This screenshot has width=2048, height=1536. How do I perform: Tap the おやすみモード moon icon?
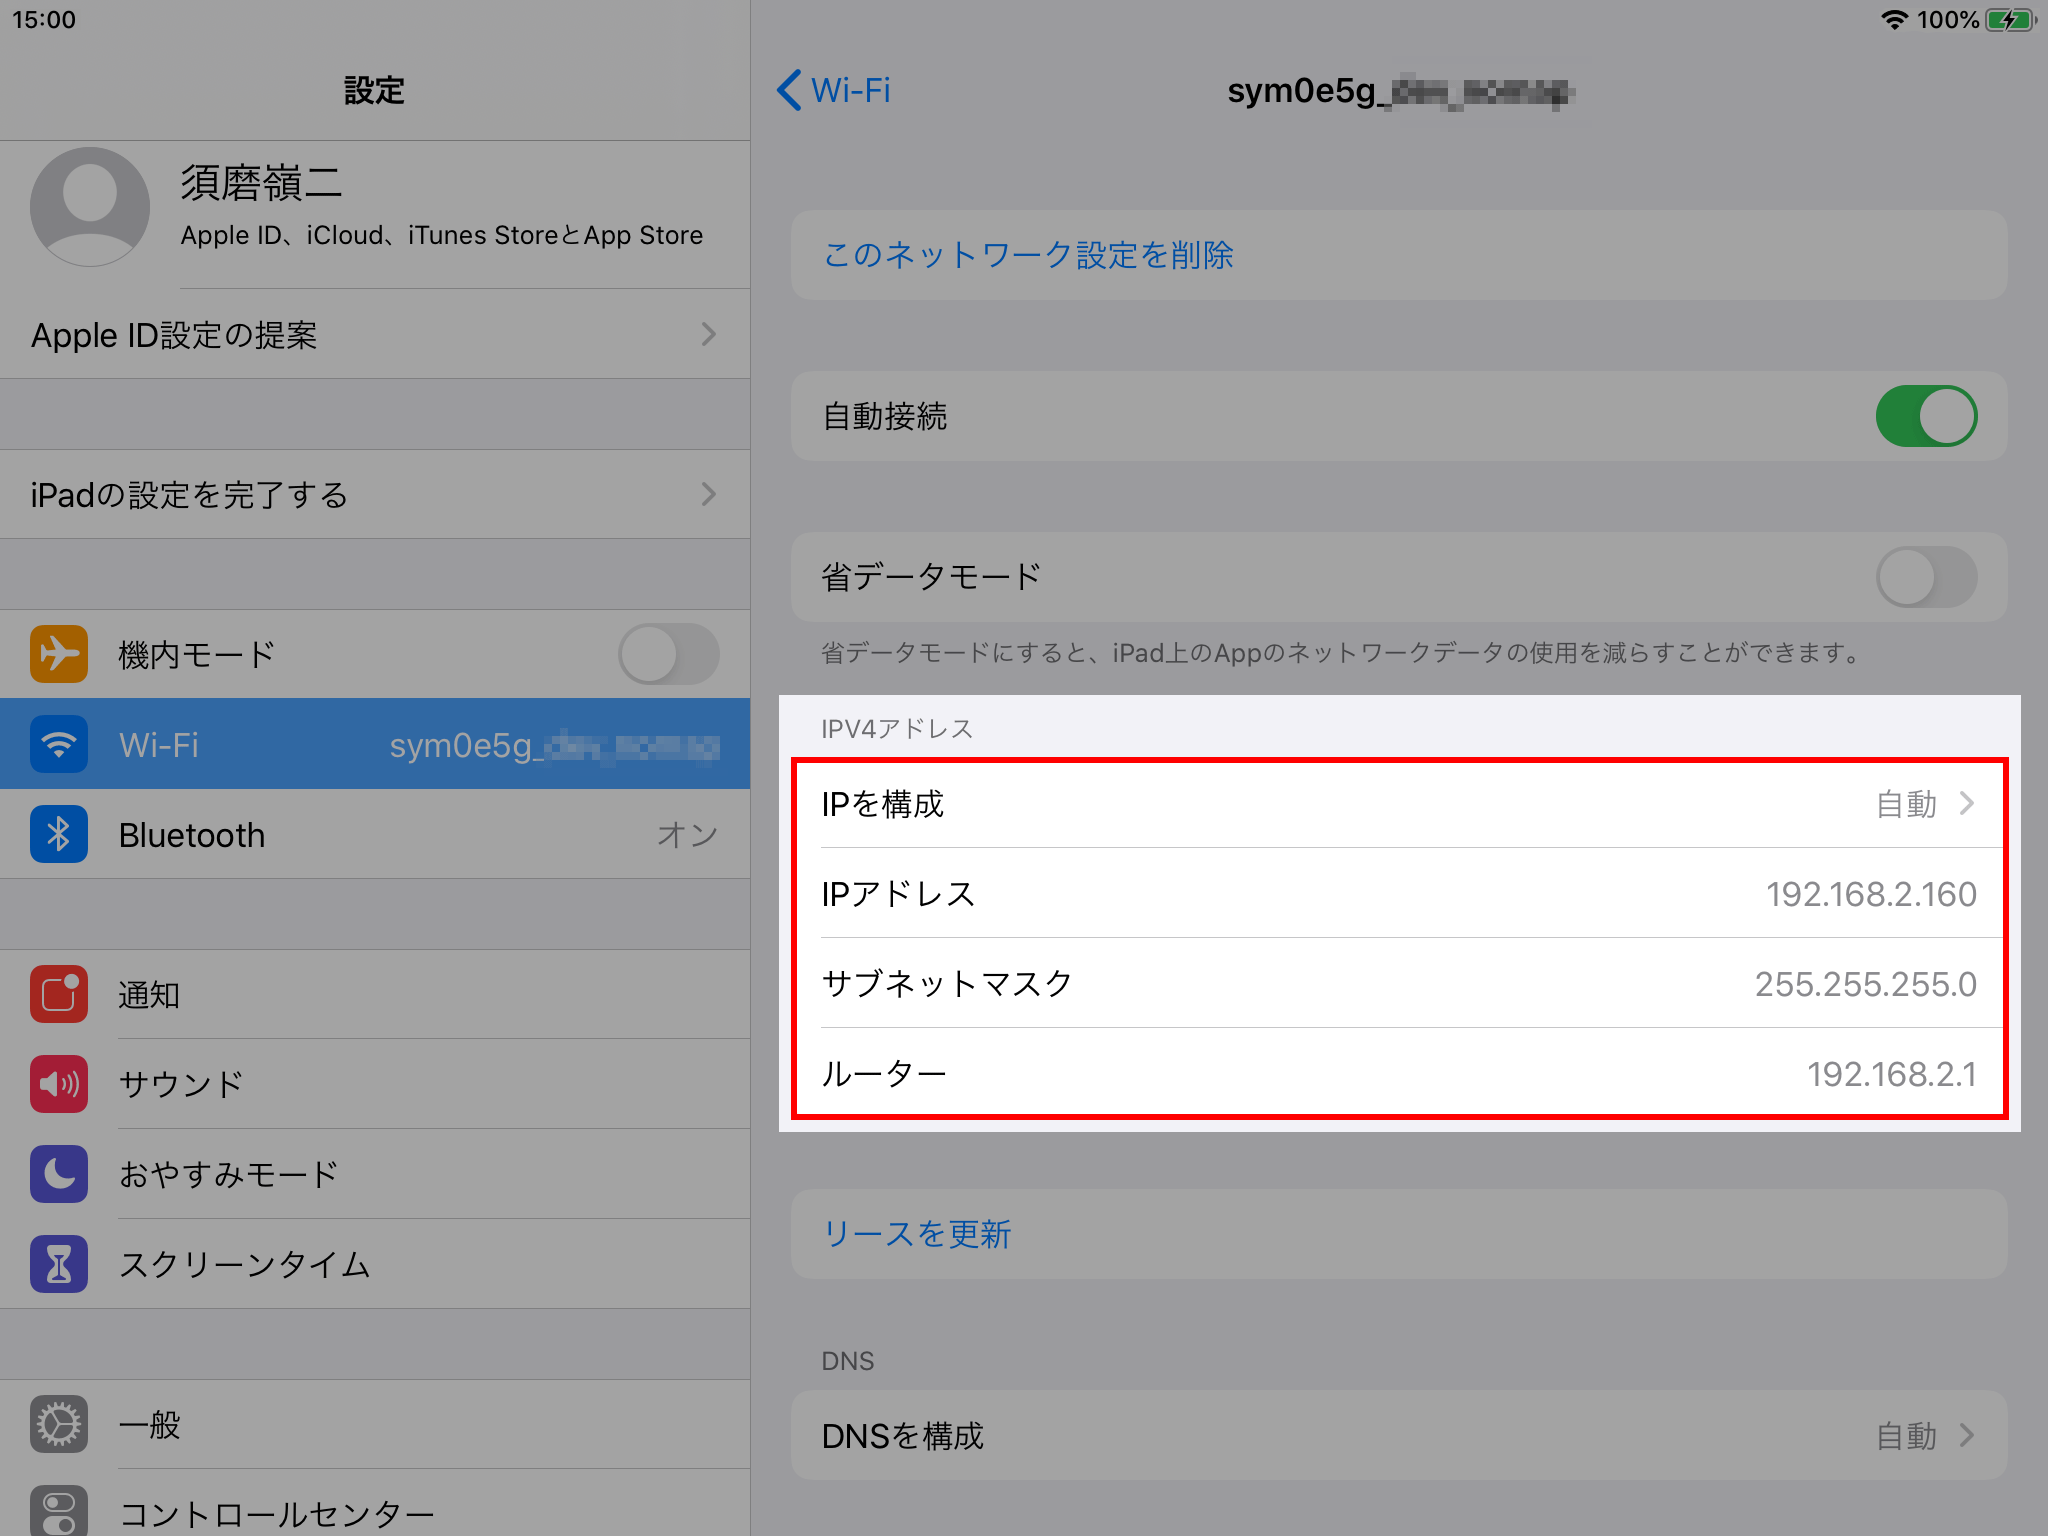(59, 1174)
